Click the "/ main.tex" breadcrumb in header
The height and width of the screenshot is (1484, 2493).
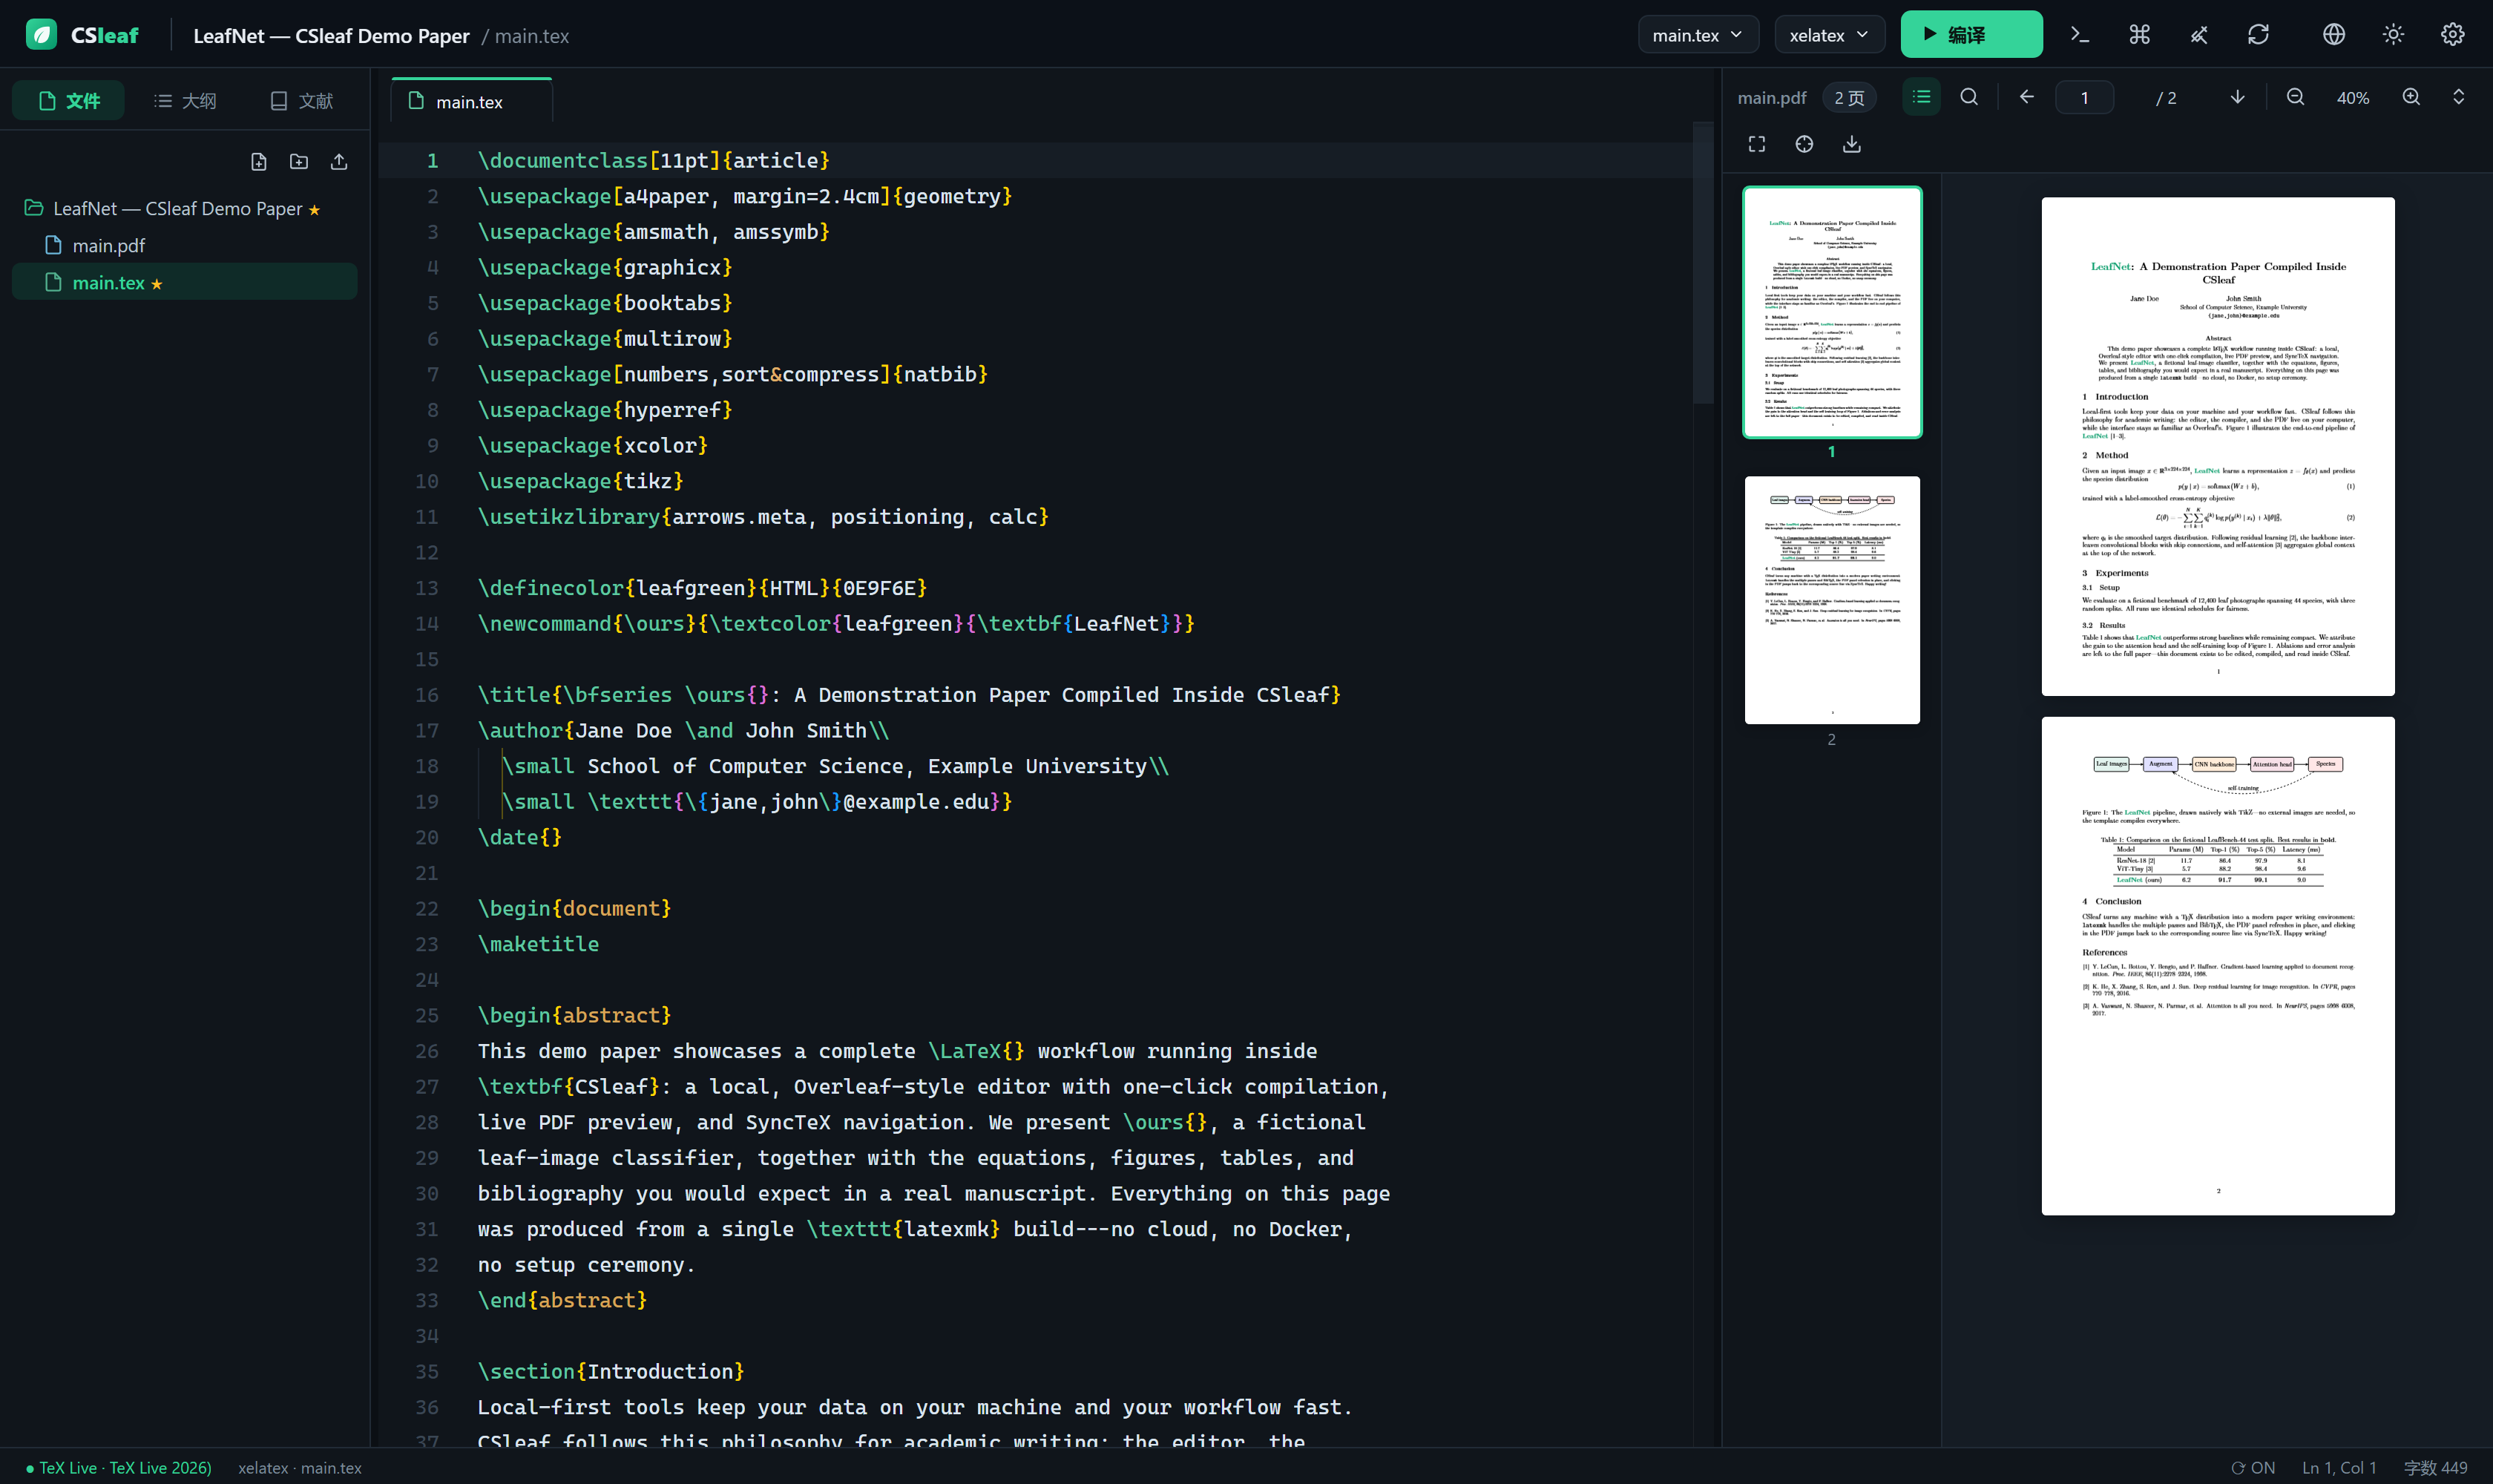point(525,36)
